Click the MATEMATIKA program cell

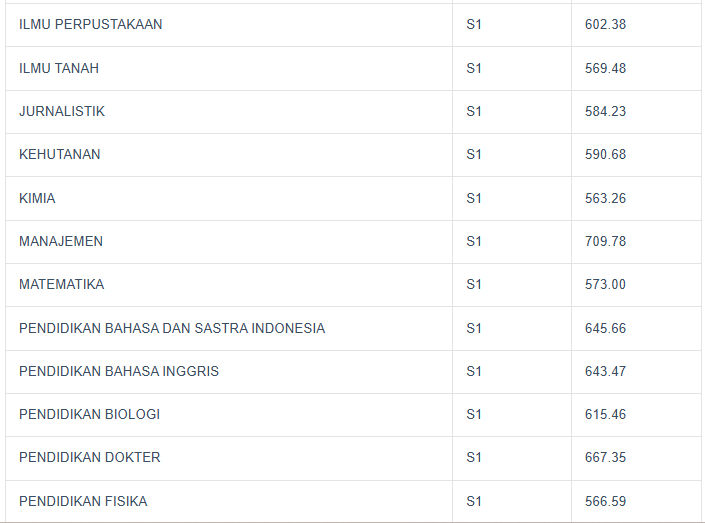(x=62, y=284)
